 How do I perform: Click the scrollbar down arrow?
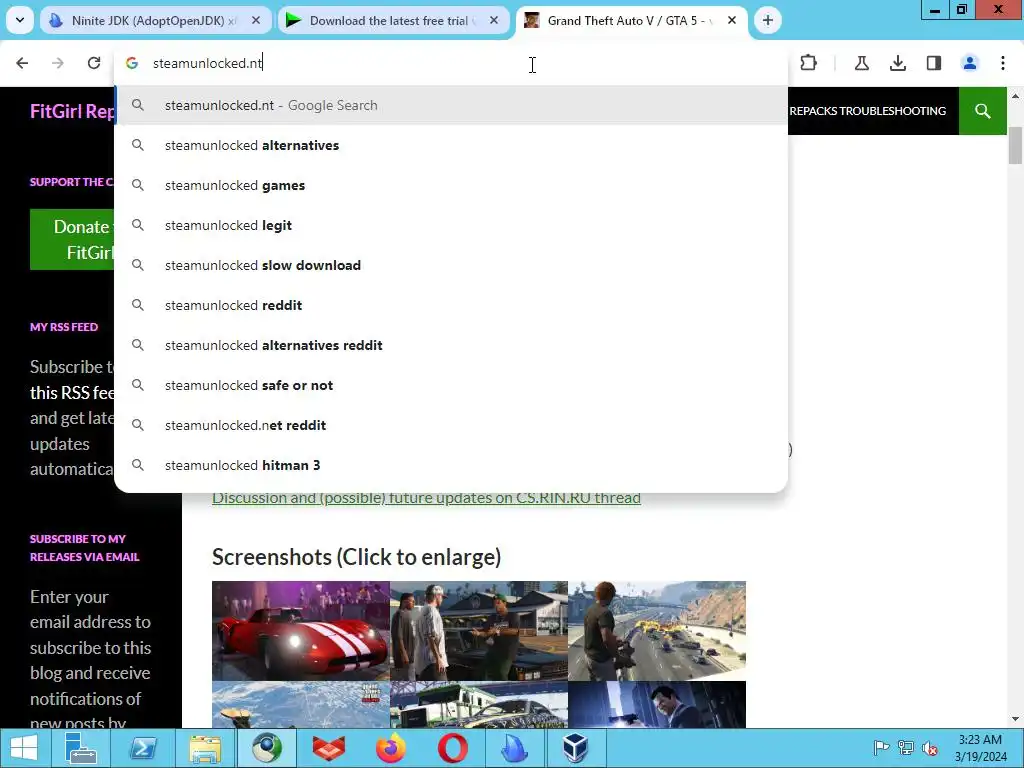(x=1015, y=720)
